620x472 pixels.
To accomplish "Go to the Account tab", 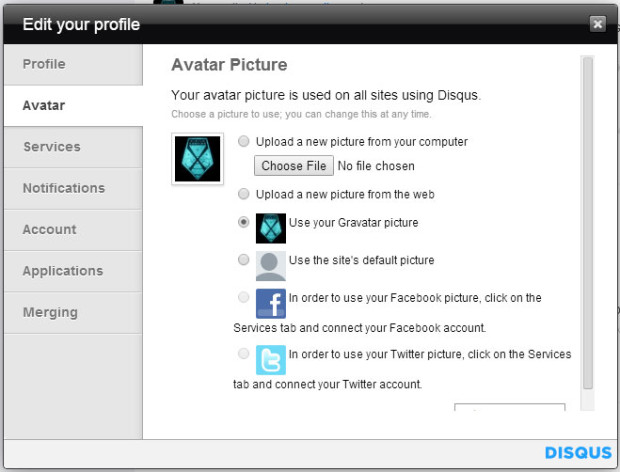I will pyautogui.click(x=73, y=230).
